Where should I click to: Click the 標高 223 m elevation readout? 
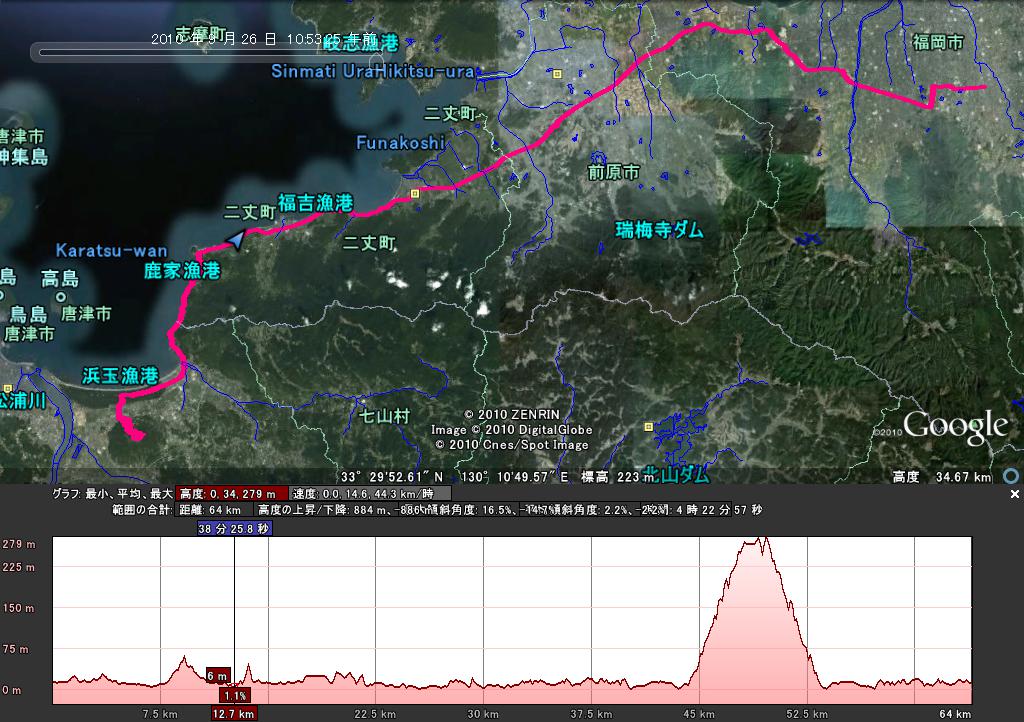(x=618, y=477)
